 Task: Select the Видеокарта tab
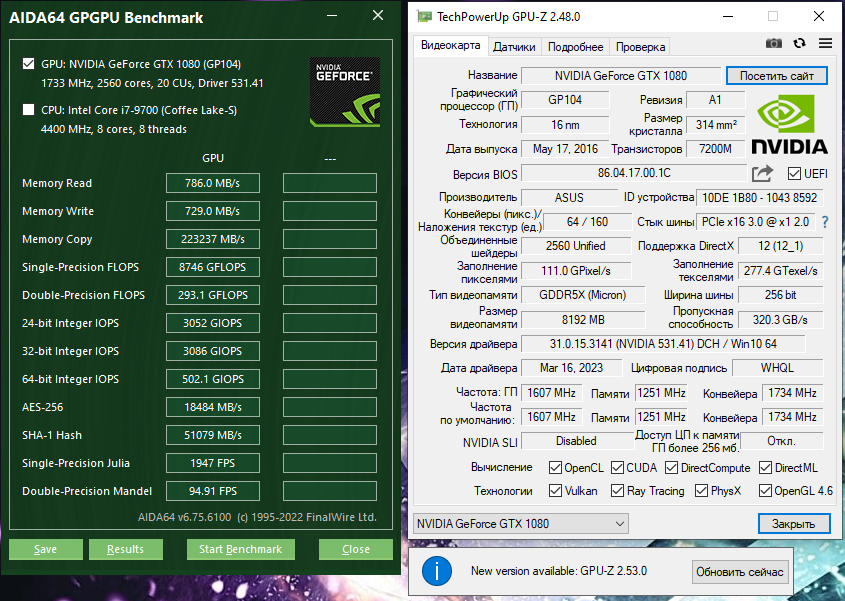coord(451,45)
